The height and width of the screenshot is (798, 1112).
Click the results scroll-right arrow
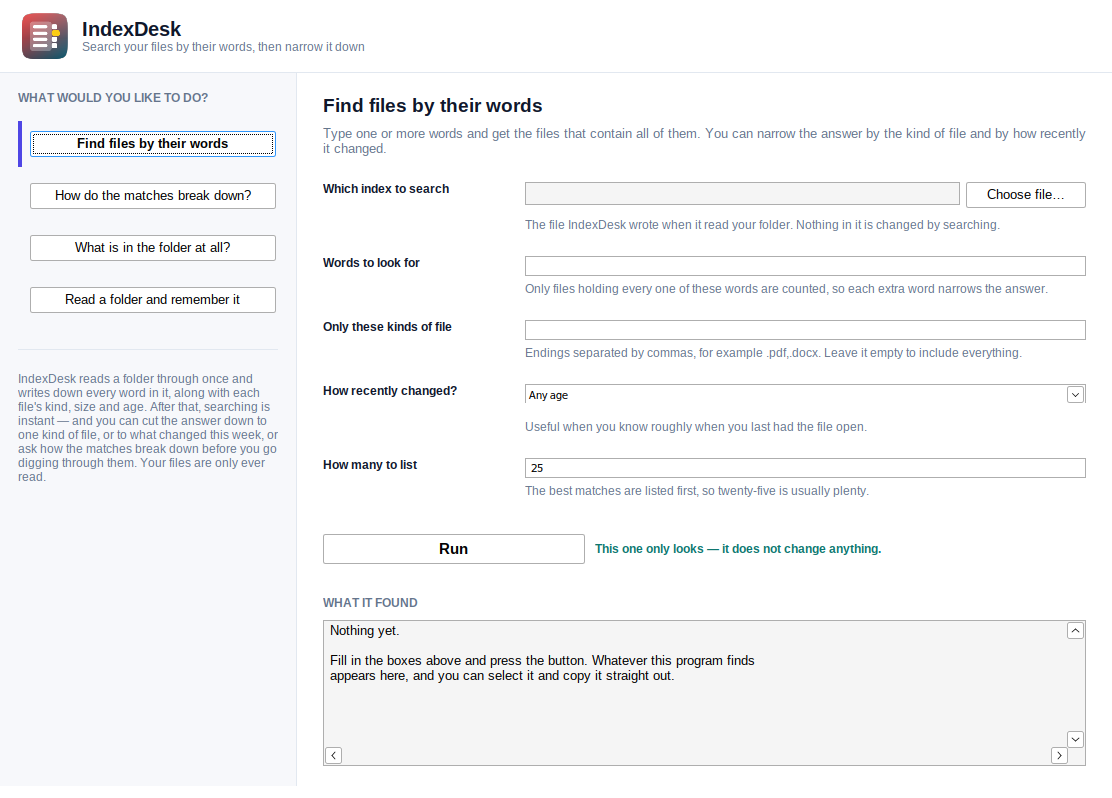click(x=1059, y=755)
